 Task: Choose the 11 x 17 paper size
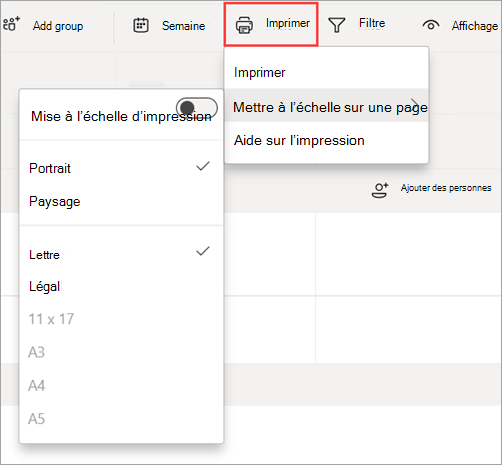click(121, 319)
